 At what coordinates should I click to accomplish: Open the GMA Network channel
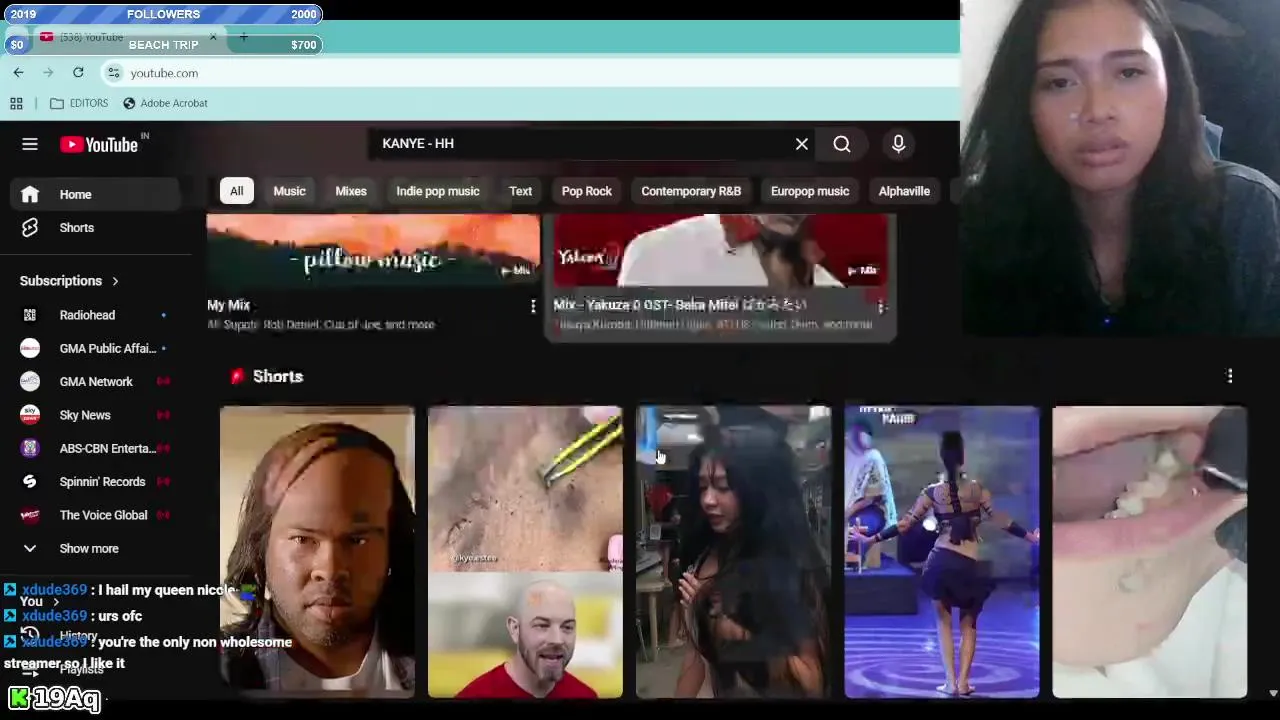(95, 382)
